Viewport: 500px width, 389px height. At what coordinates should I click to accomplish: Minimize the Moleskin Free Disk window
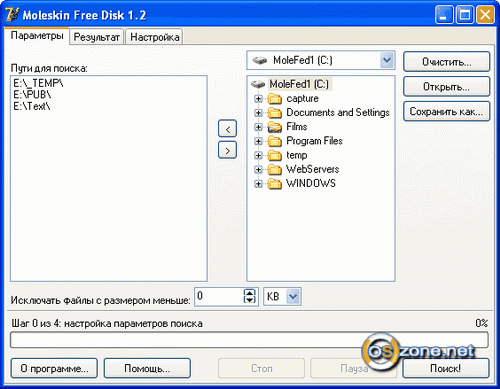pos(444,15)
